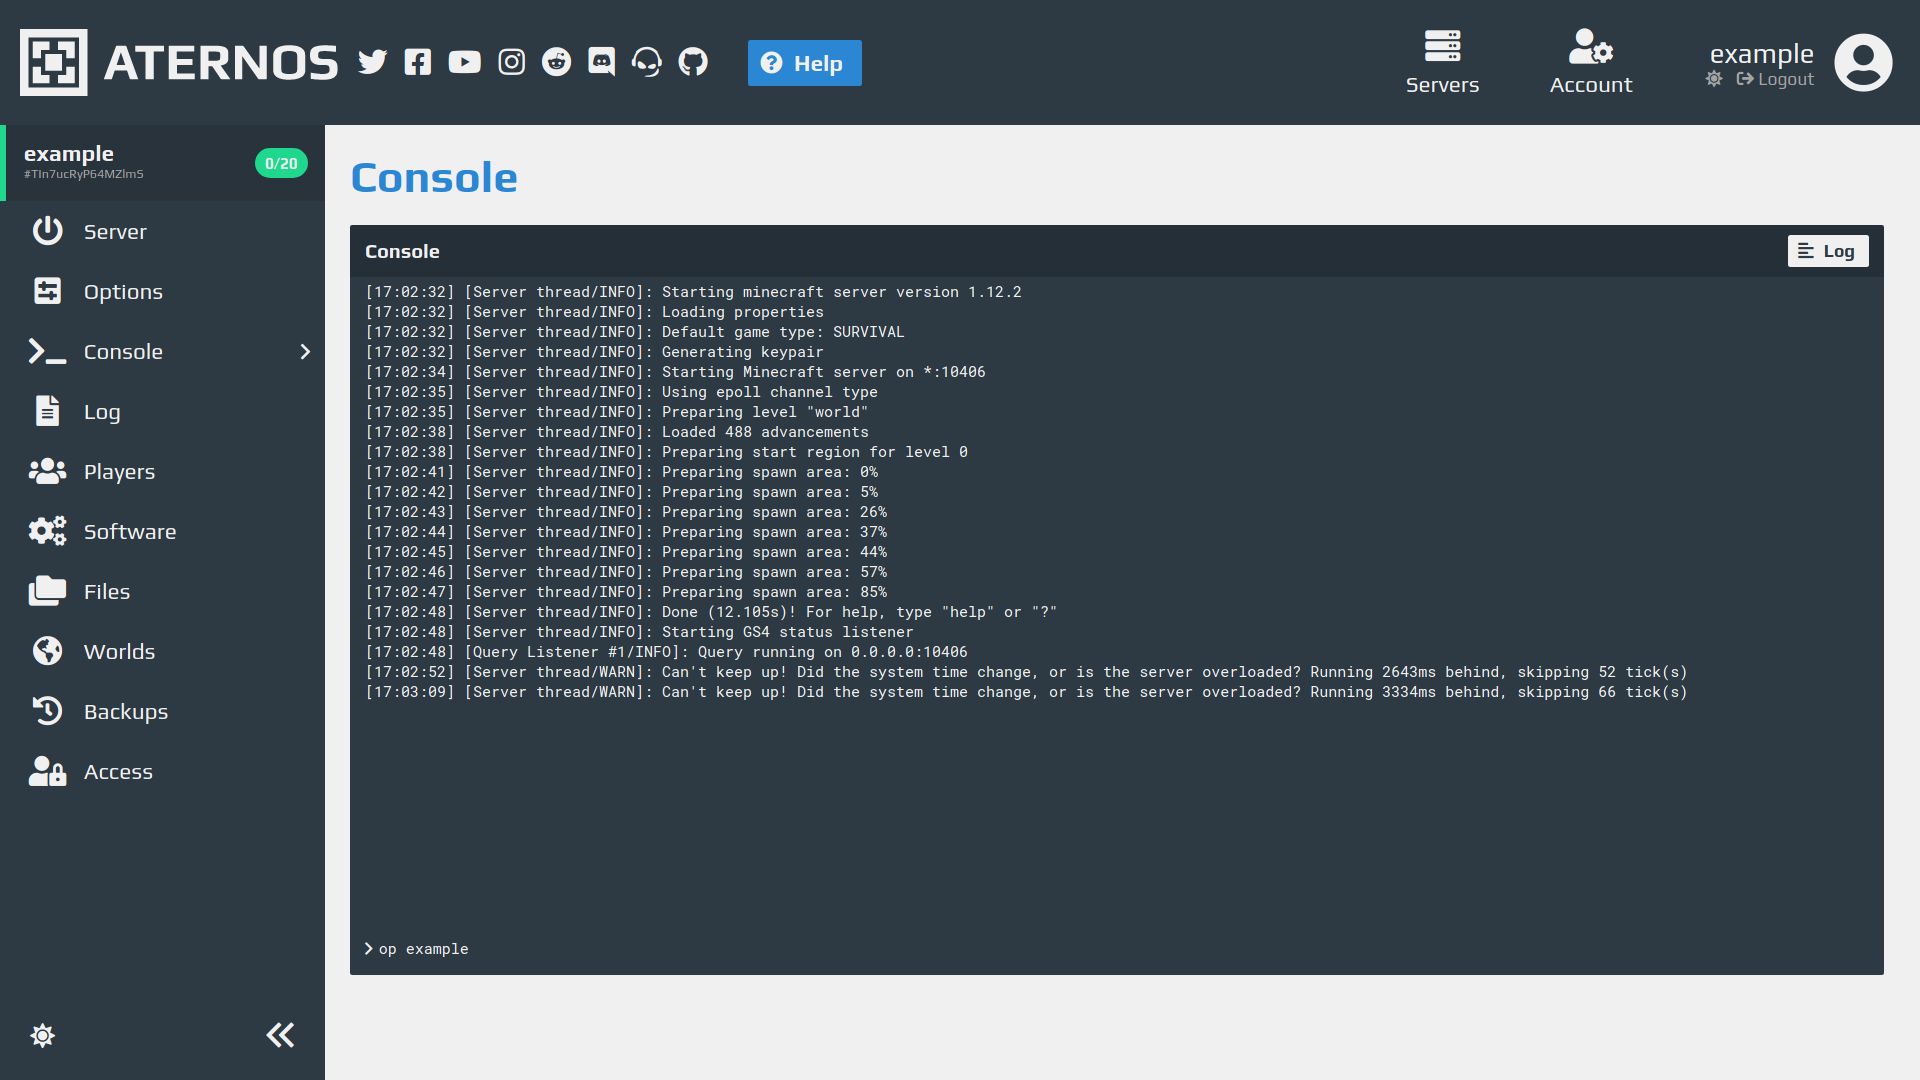Expand the Console submenu arrow

(305, 351)
